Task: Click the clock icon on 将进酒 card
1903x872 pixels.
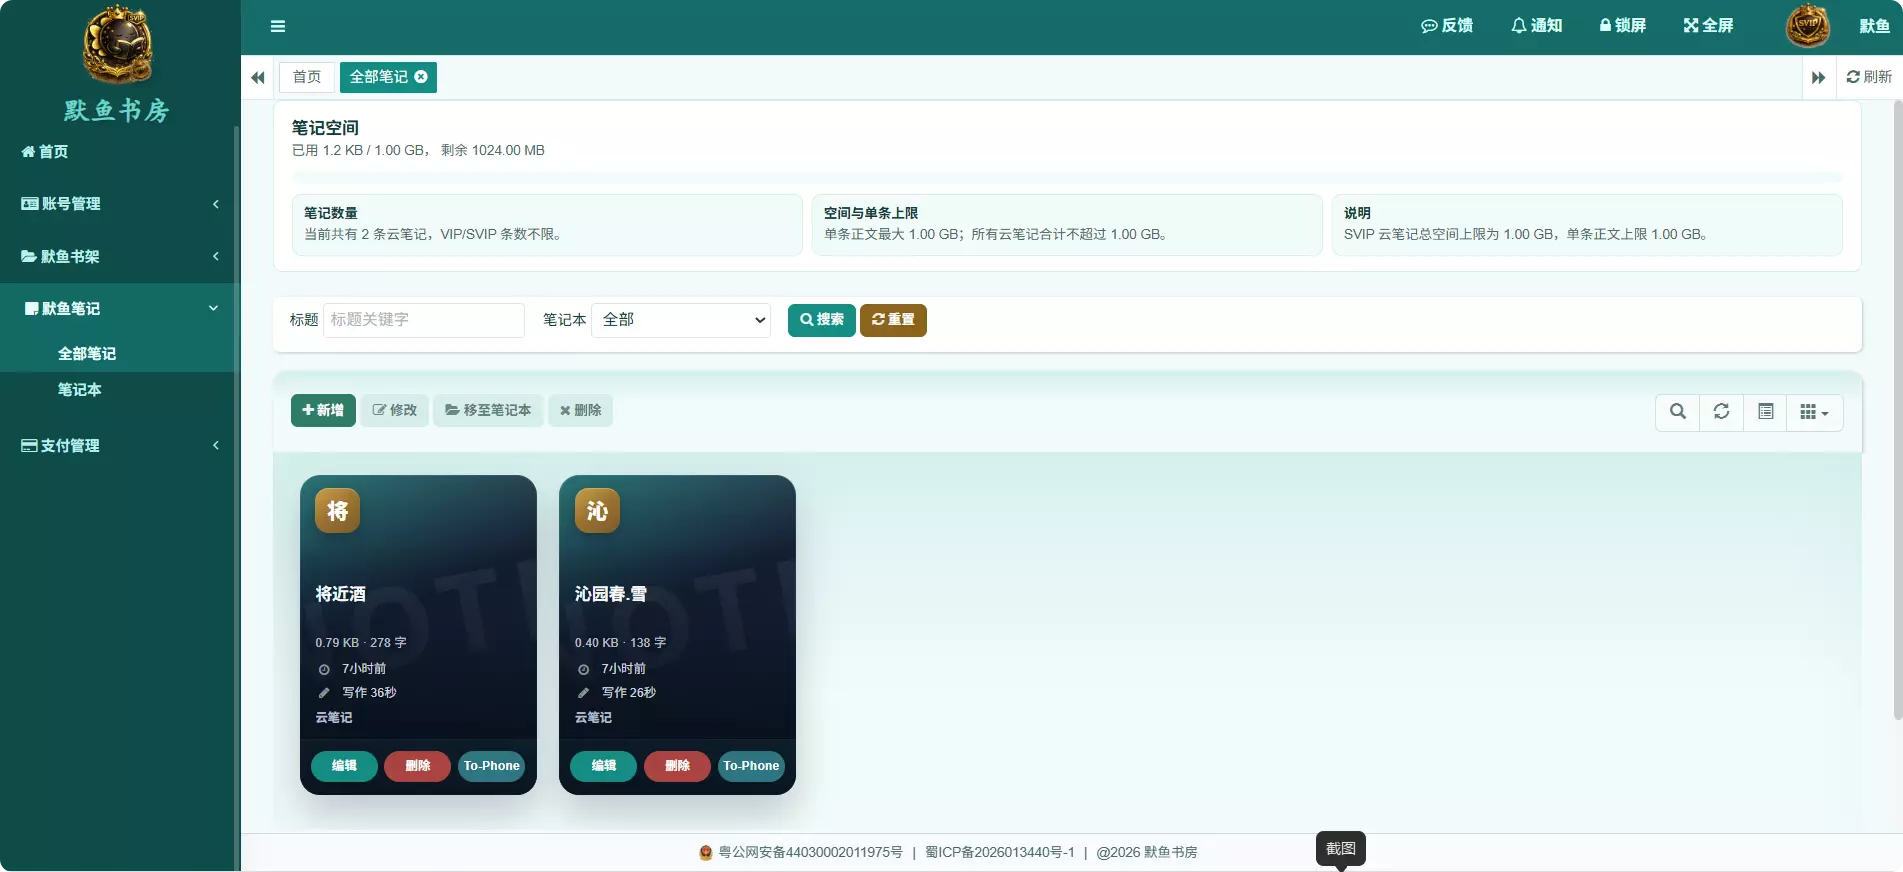Action: pos(324,670)
